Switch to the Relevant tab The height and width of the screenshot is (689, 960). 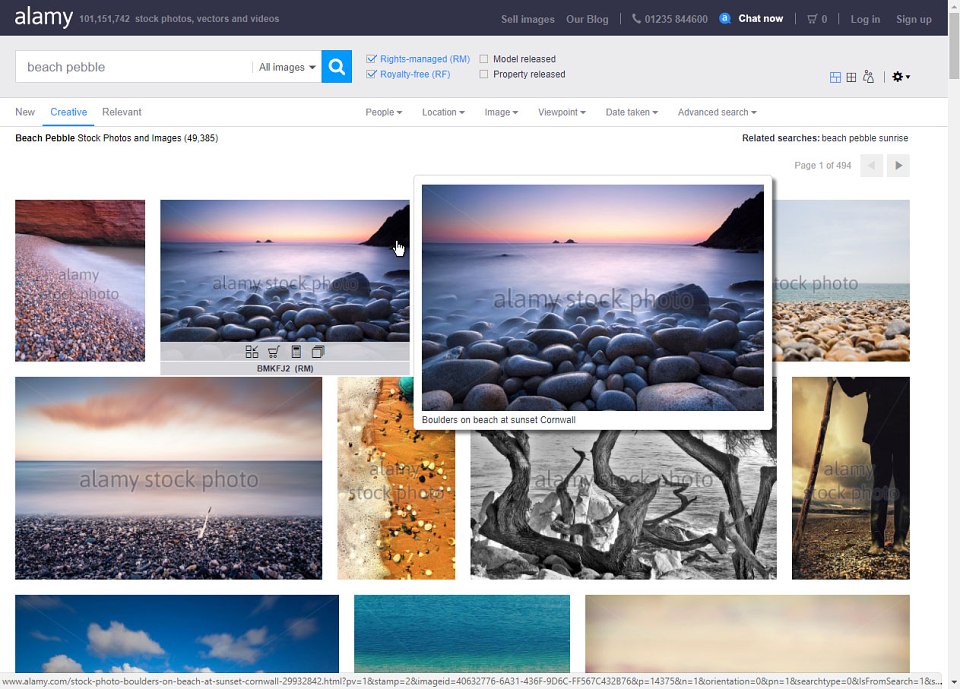[122, 112]
